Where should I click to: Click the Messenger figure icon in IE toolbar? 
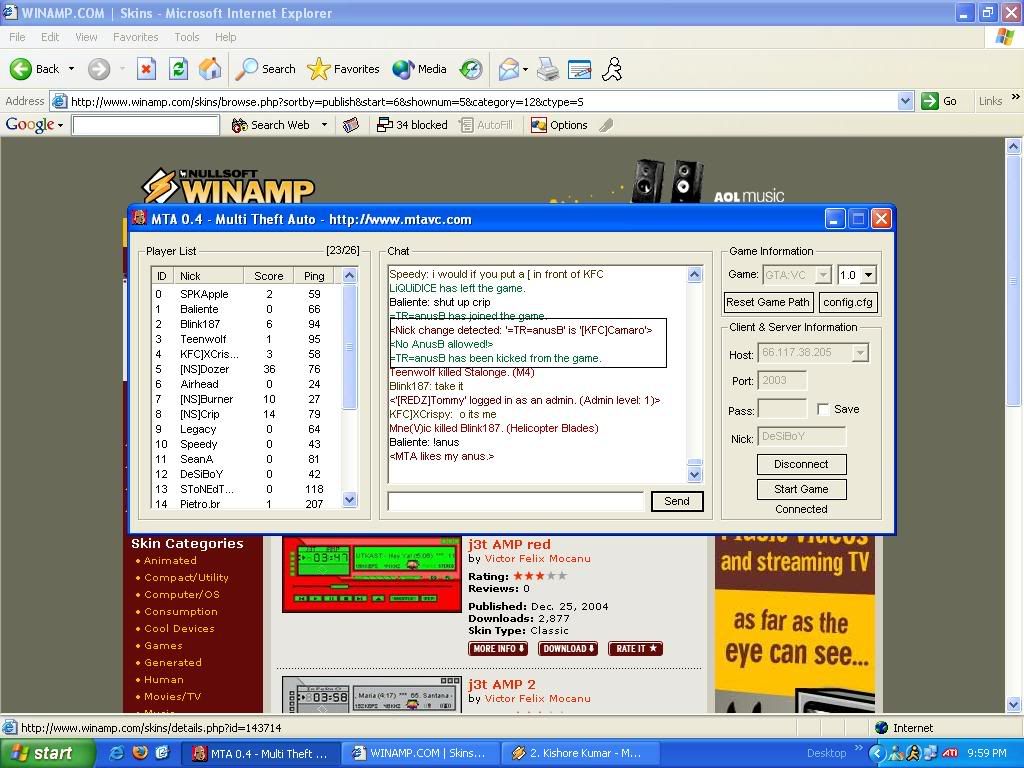612,69
